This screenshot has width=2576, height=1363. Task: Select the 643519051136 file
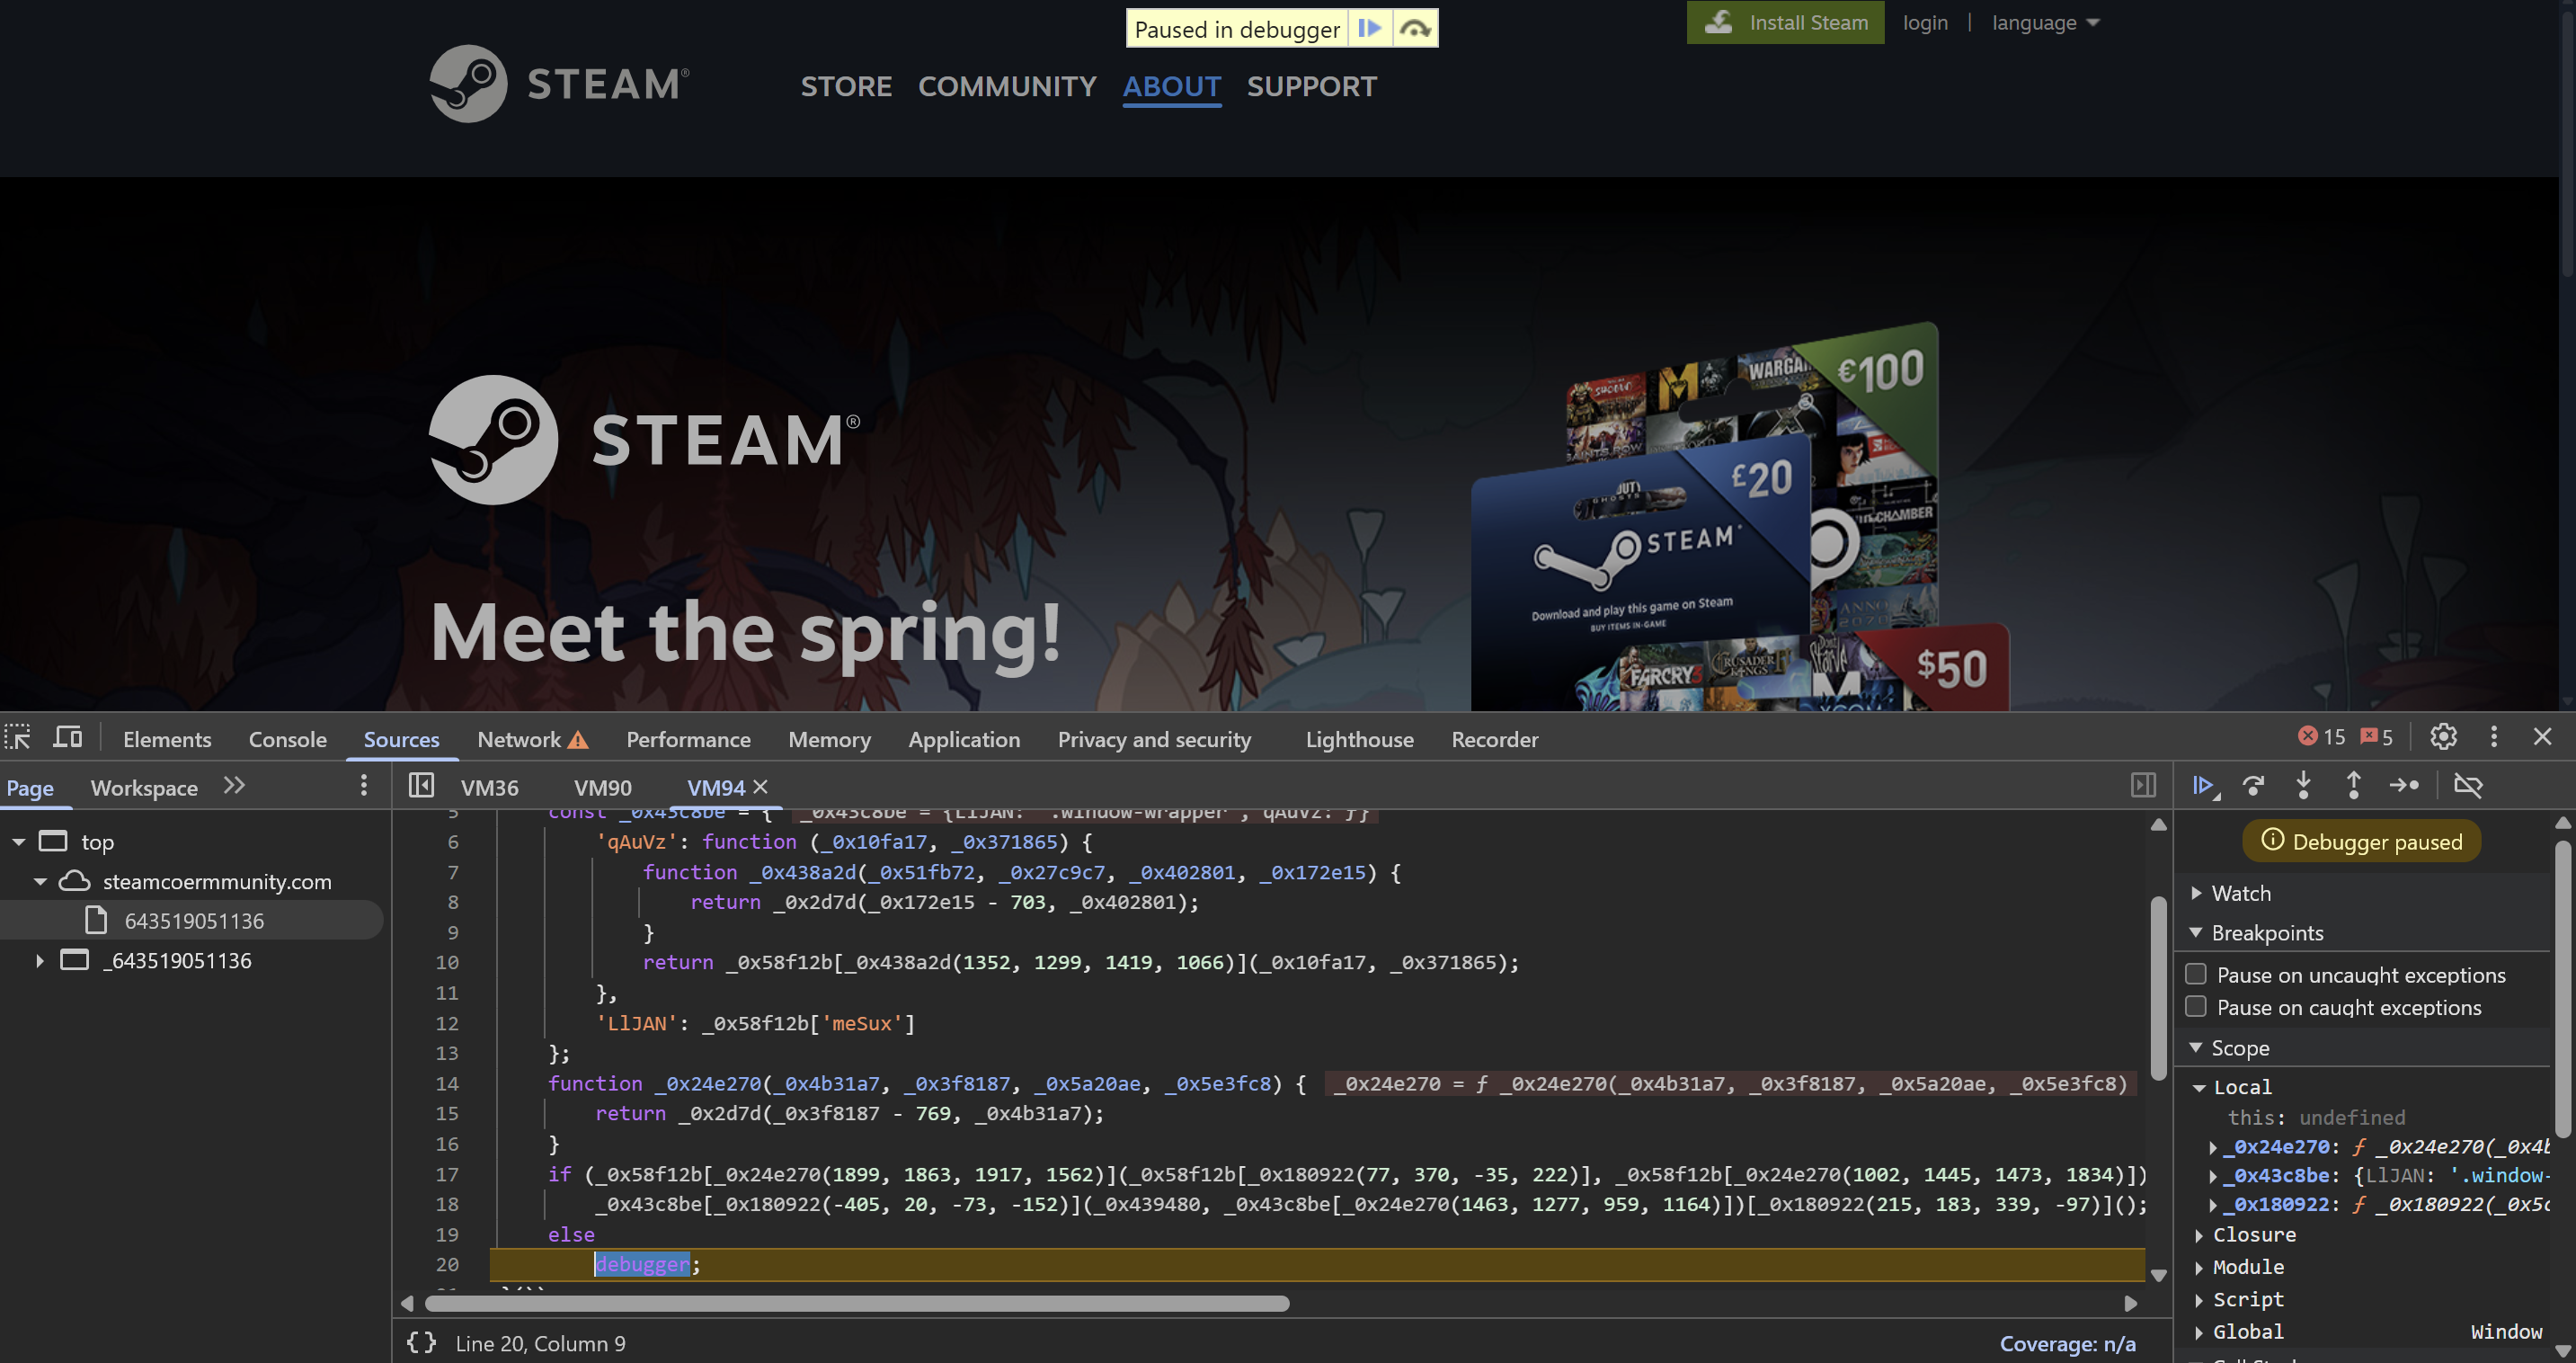pyautogui.click(x=194, y=920)
